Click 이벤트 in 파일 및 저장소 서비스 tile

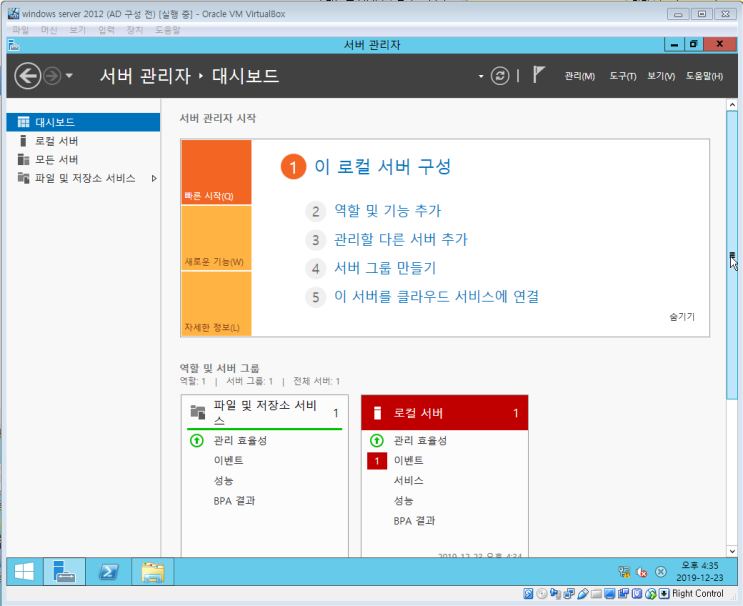[228, 461]
